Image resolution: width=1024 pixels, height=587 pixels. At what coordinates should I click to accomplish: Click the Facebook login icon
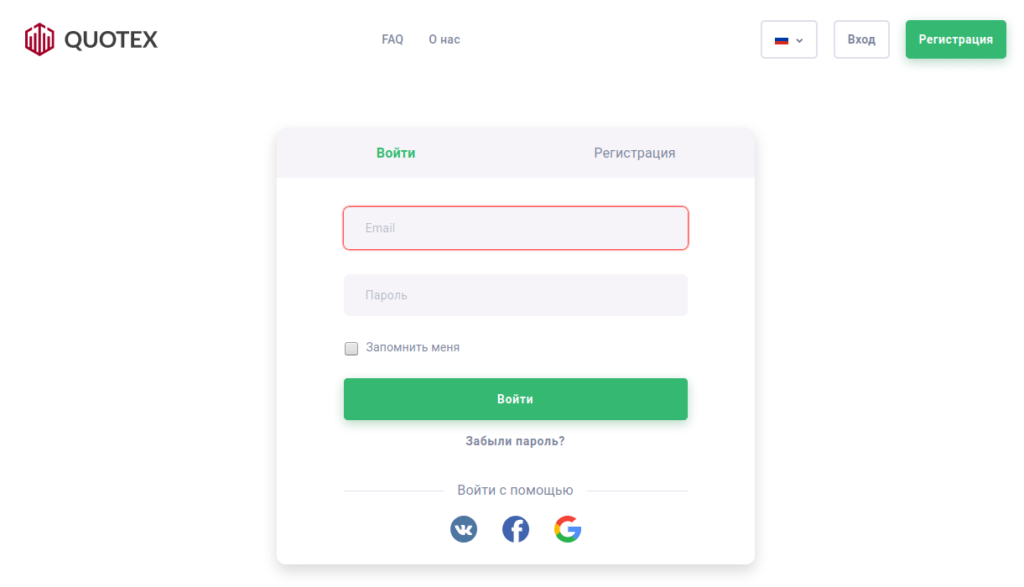click(515, 529)
